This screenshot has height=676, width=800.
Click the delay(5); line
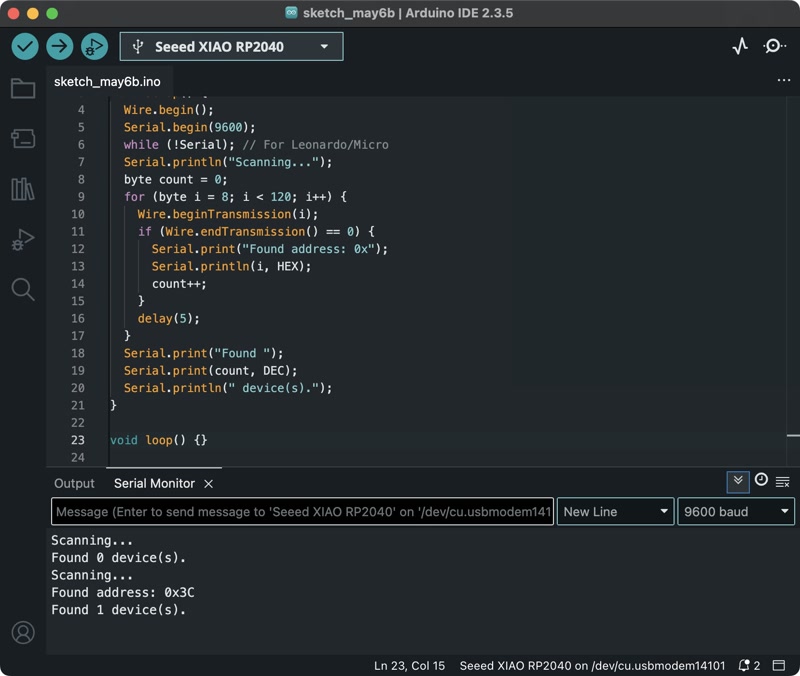[168, 318]
